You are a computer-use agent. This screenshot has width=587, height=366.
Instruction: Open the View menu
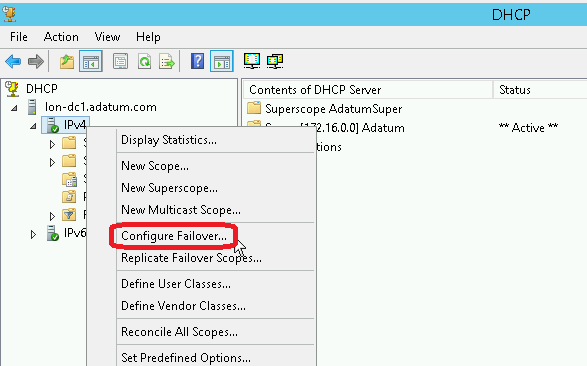[107, 37]
